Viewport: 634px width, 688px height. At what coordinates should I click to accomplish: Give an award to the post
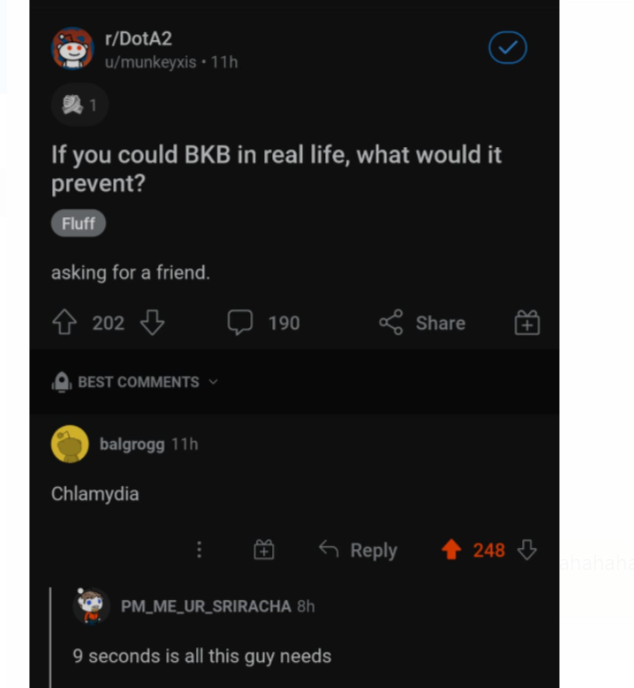click(527, 323)
